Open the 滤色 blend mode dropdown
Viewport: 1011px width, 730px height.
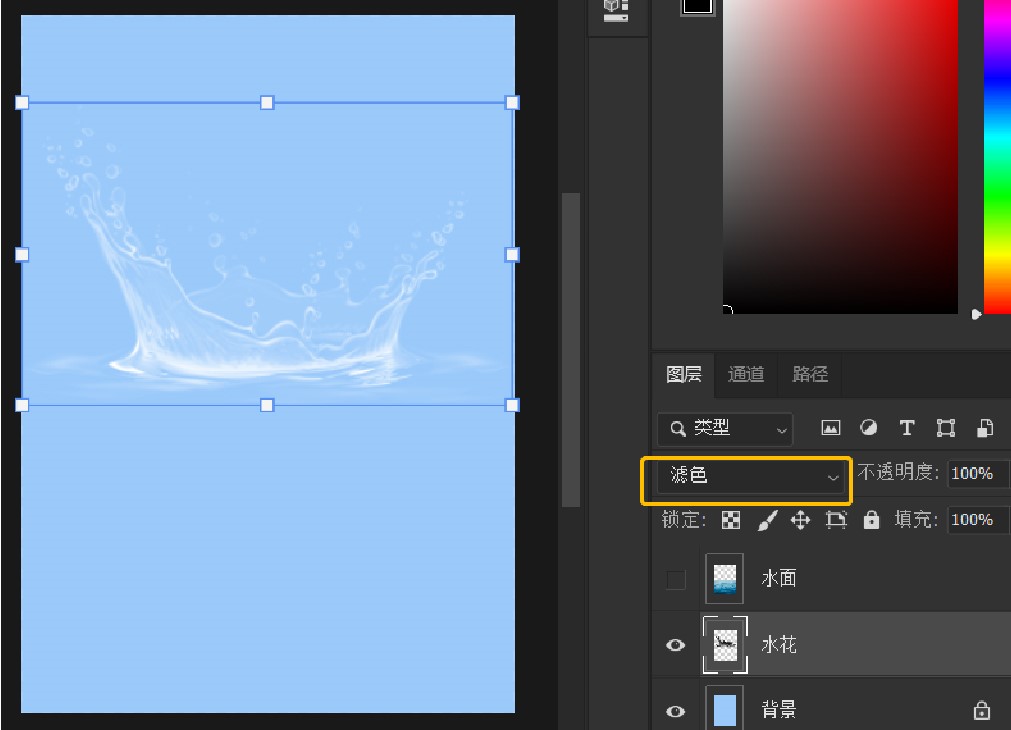coord(746,476)
